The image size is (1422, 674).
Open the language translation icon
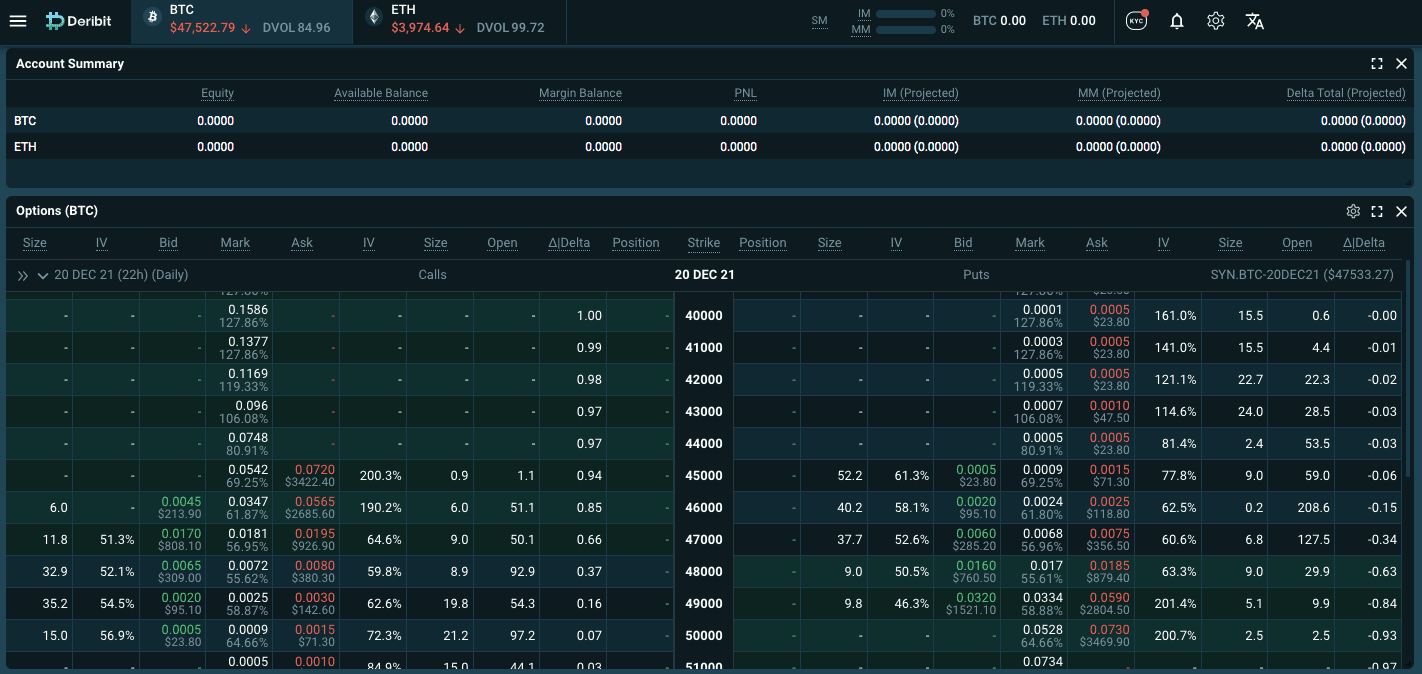coord(1255,21)
